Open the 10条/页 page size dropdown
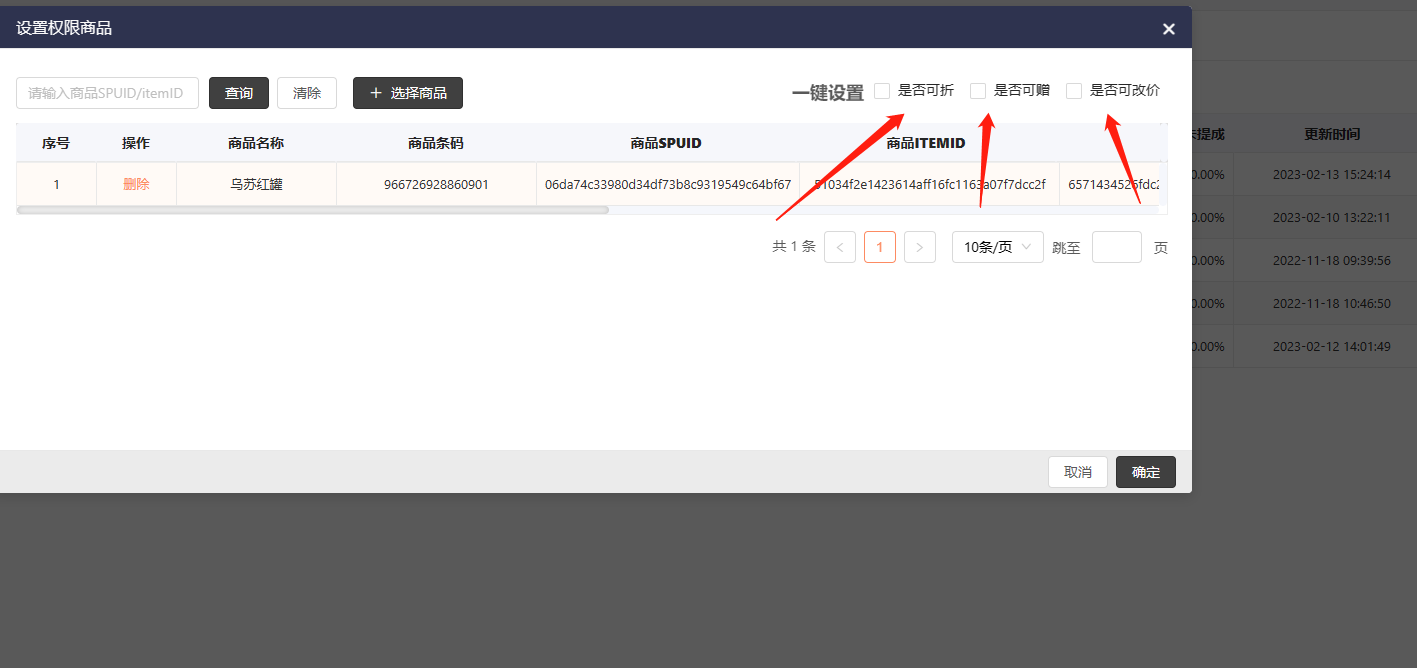 997,247
